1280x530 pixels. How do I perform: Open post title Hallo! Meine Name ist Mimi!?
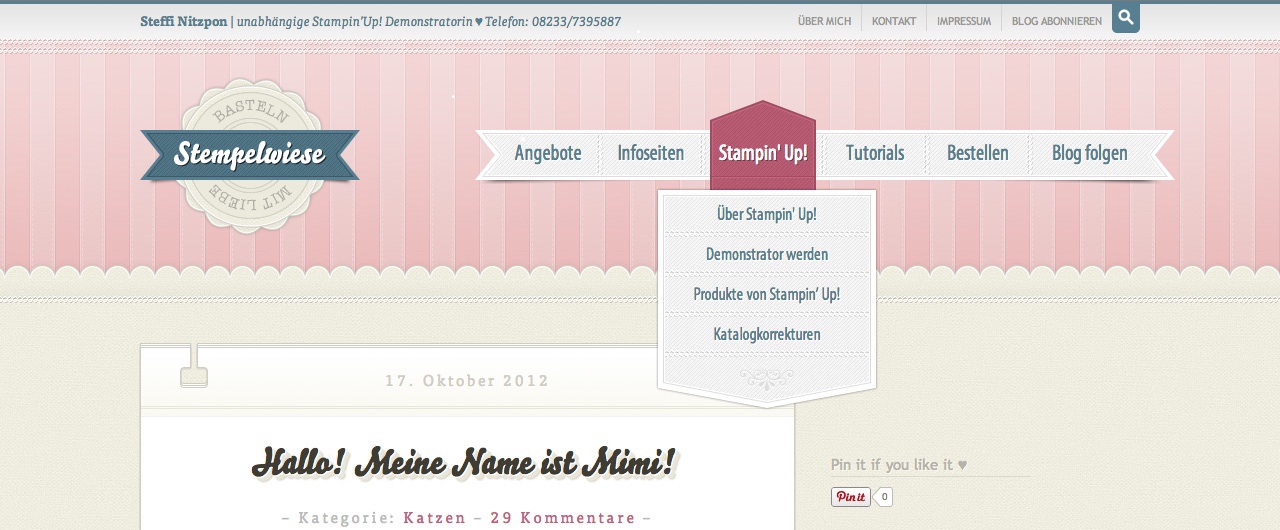[x=466, y=464]
